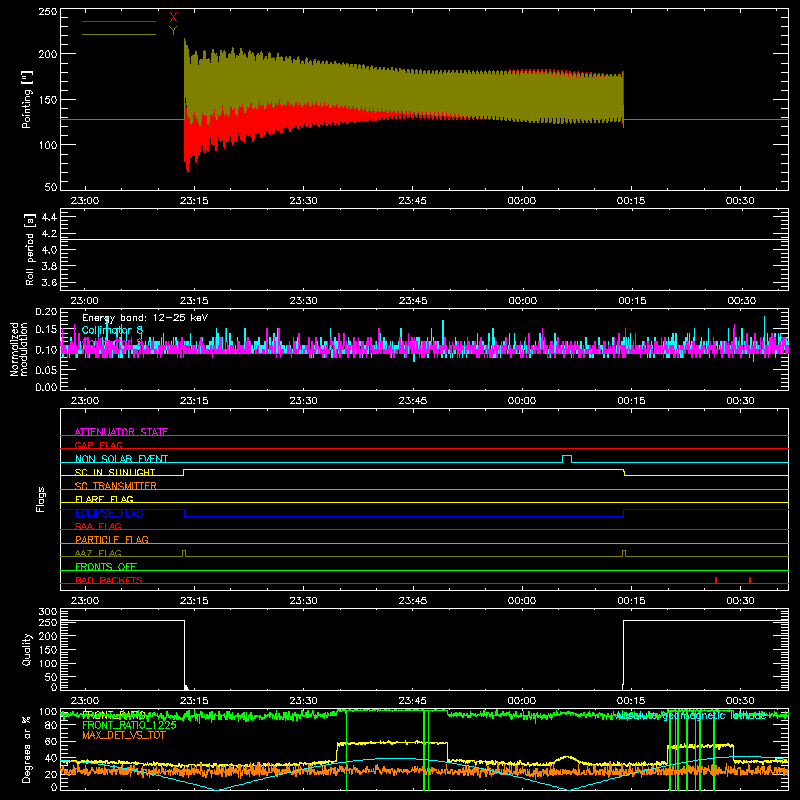Viewport: 800px width, 800px height.
Task: Click the 'Absolute geomagnetic latitude' legend text
Action: (x=691, y=716)
